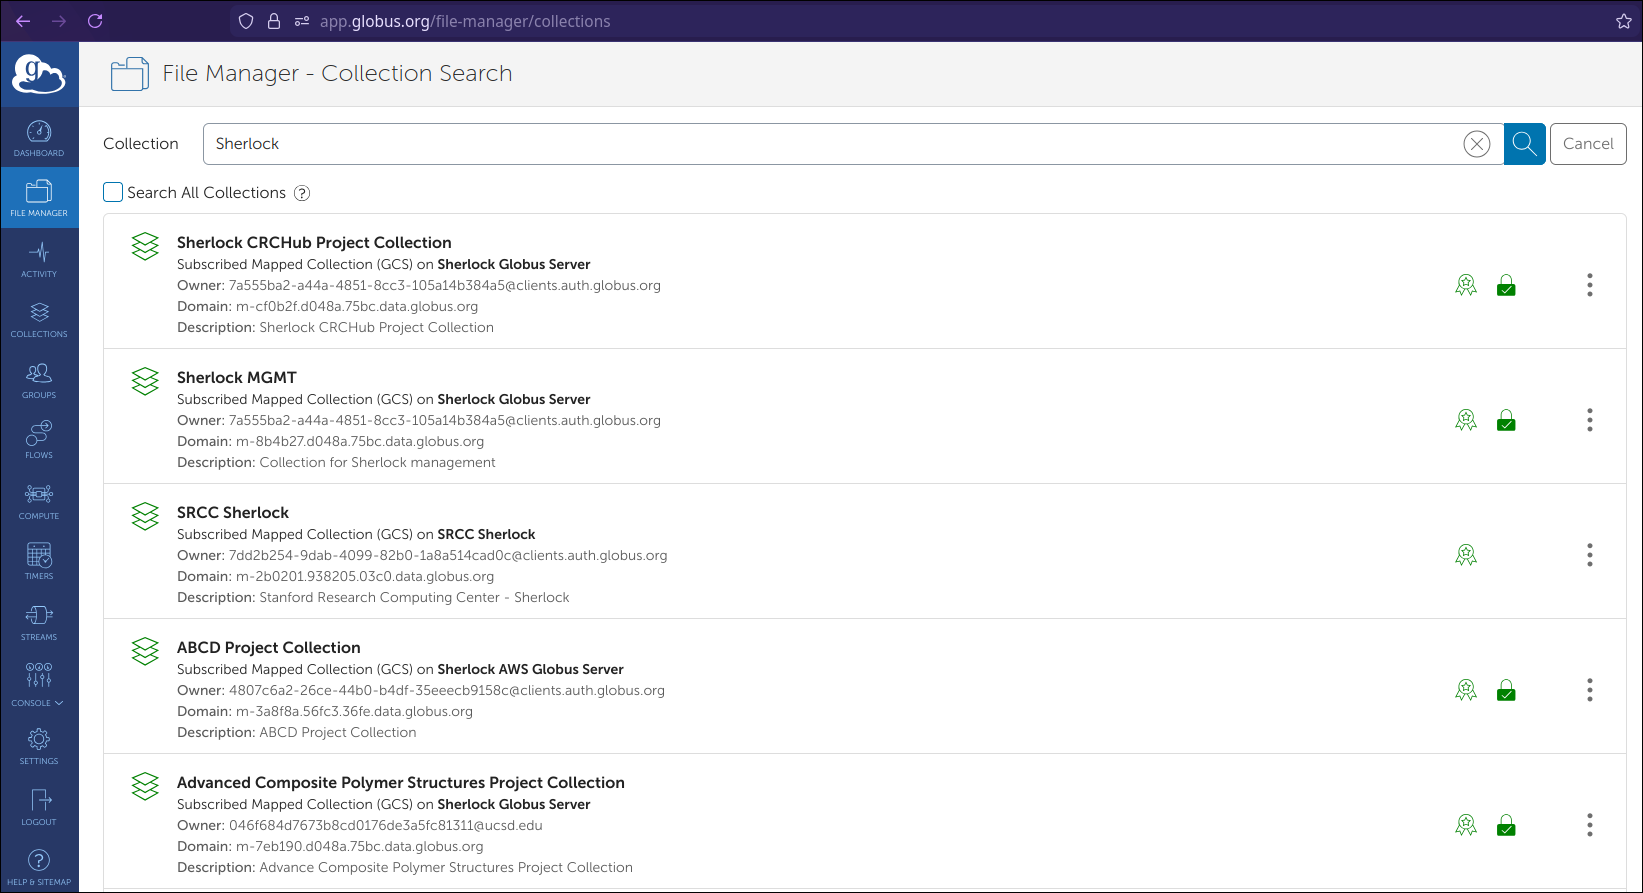Select the ABCD Project Collection title
Viewport: 1643px width, 893px height.
[x=269, y=647]
